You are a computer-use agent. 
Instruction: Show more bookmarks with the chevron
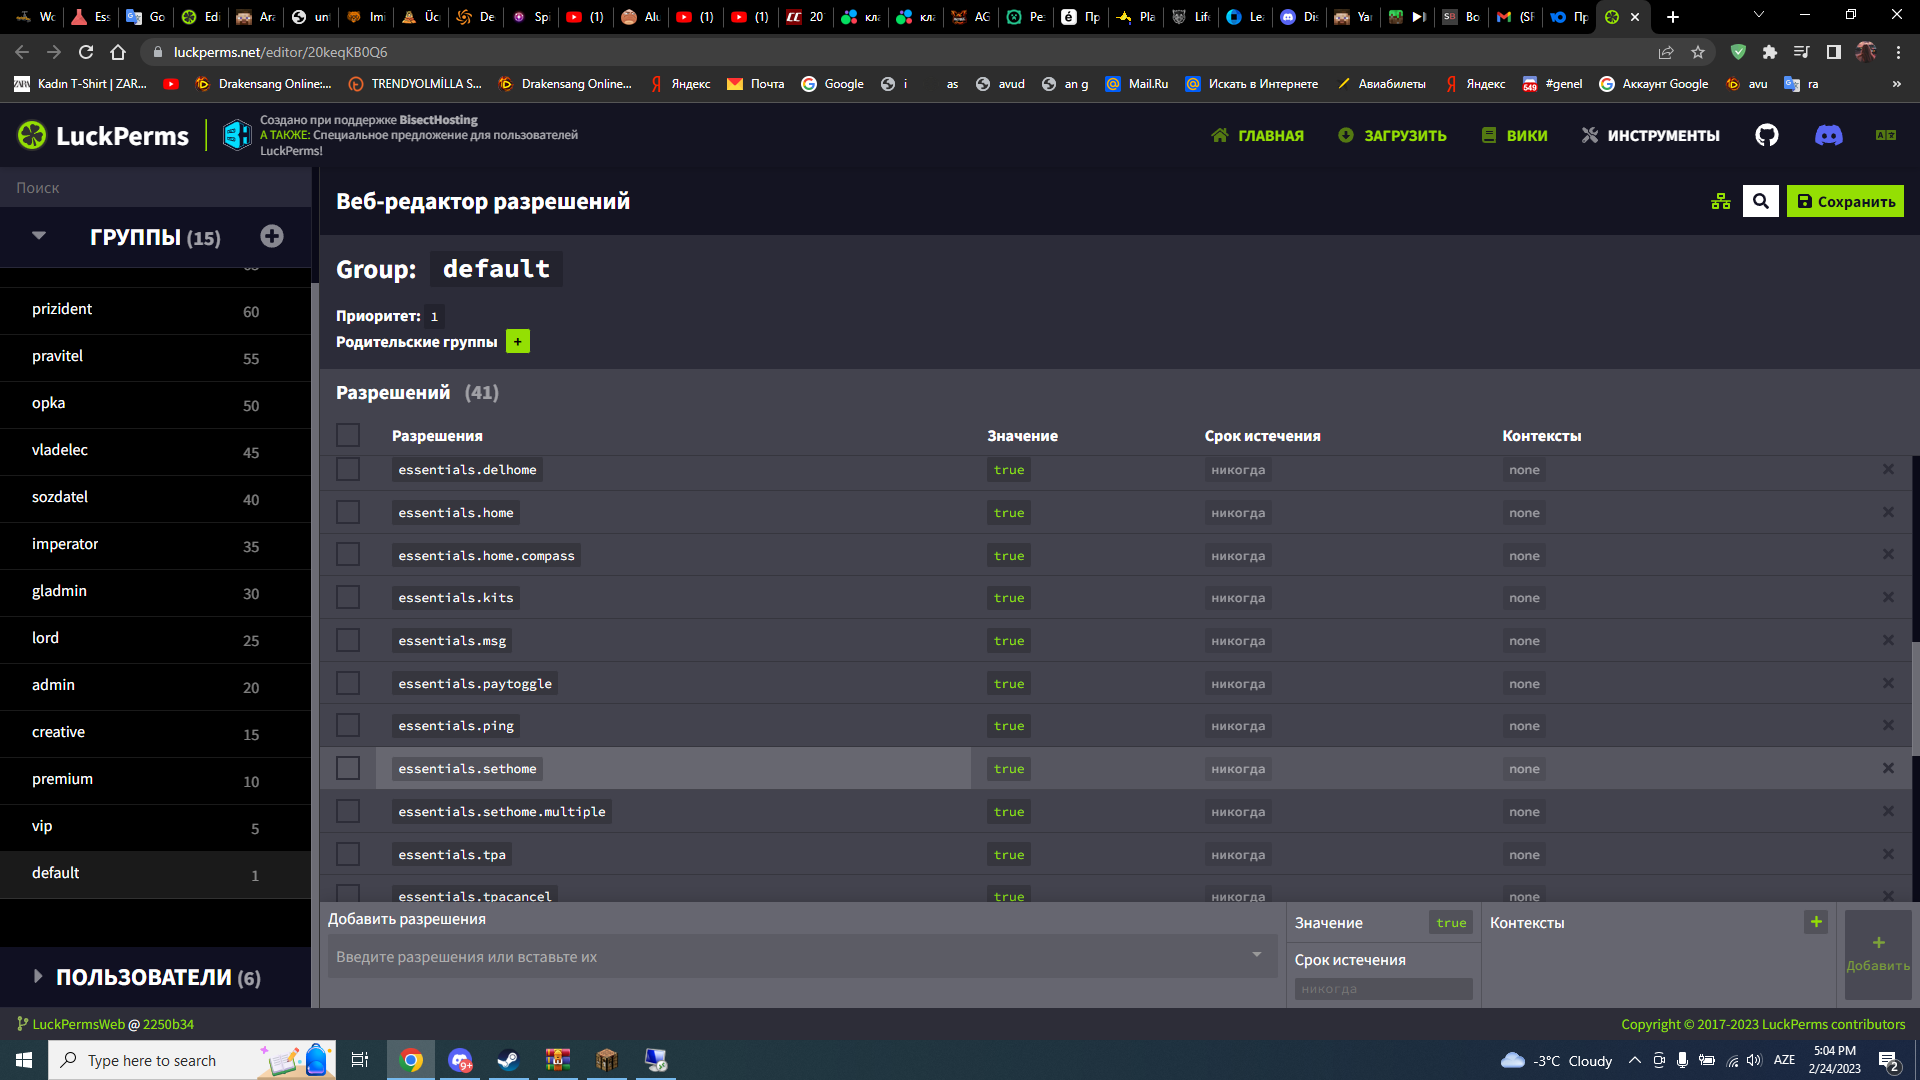click(x=1896, y=84)
